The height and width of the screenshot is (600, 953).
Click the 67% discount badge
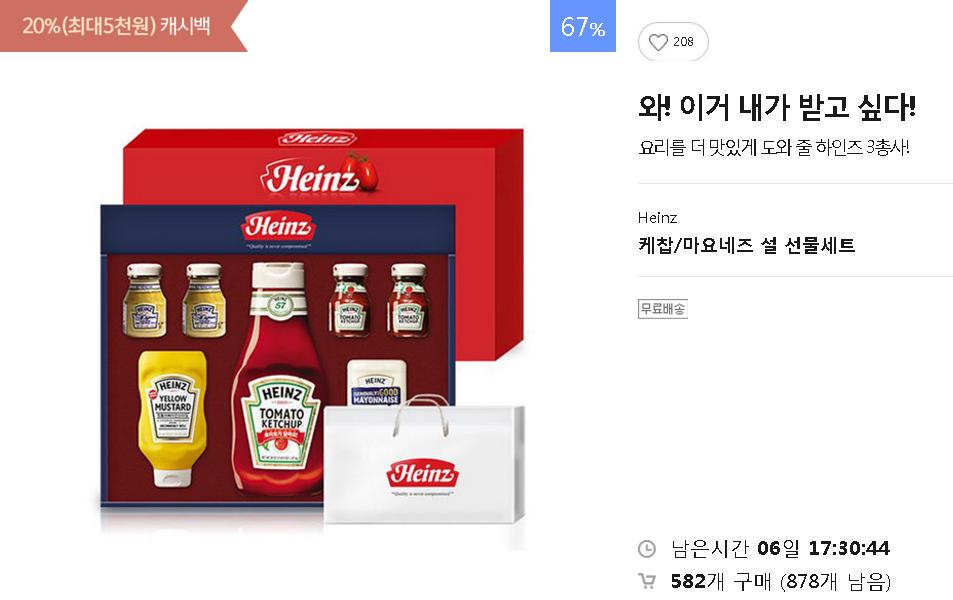pos(583,26)
